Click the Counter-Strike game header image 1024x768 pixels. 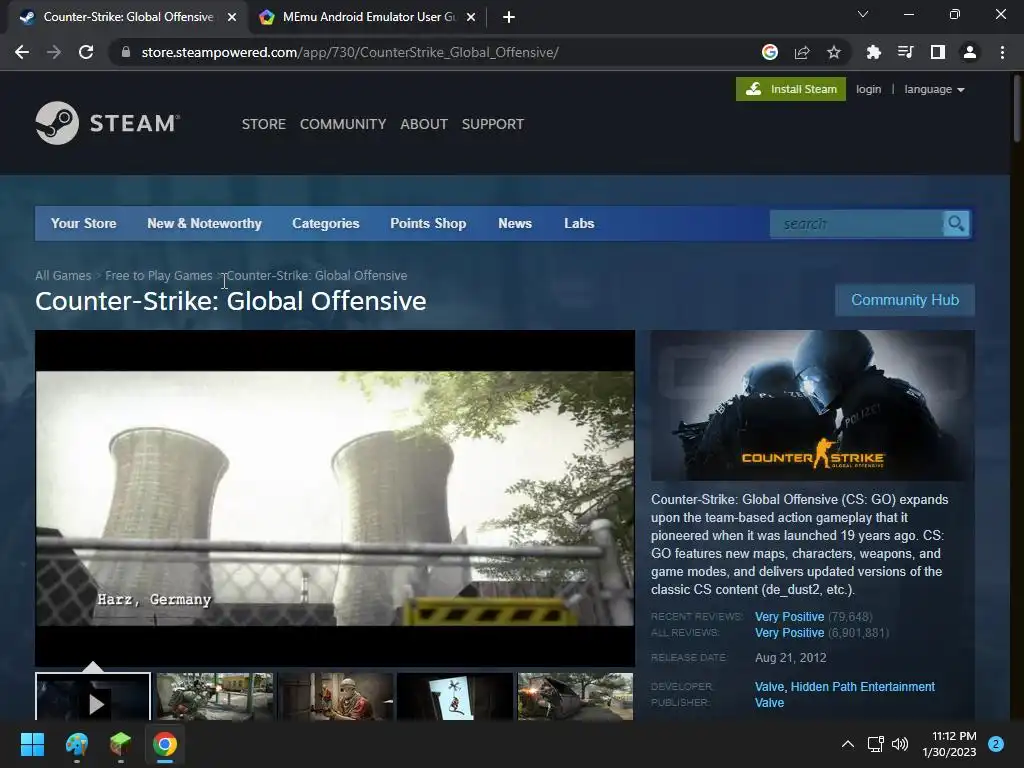(x=812, y=406)
